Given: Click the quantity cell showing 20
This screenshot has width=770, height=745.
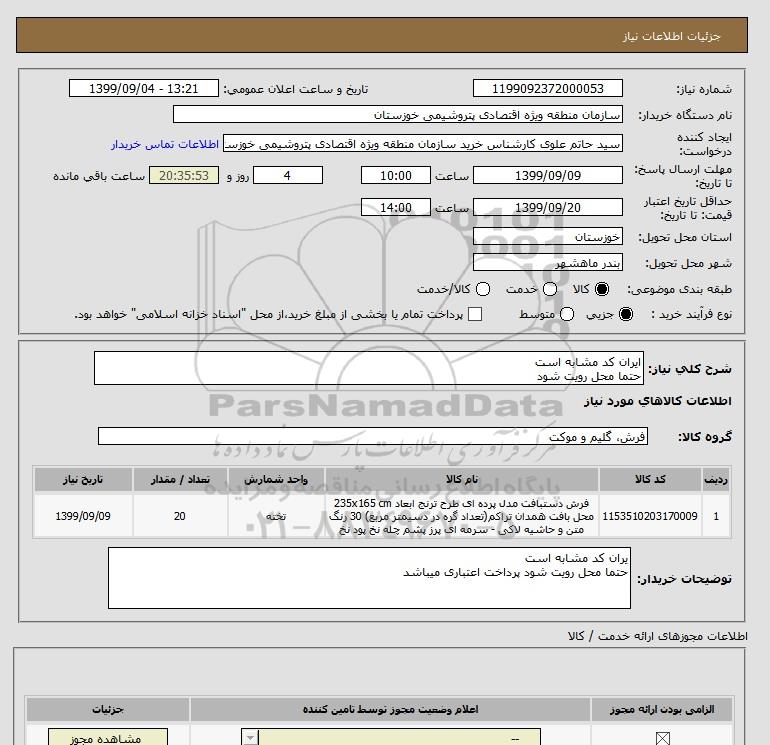Looking at the screenshot, I should (180, 516).
